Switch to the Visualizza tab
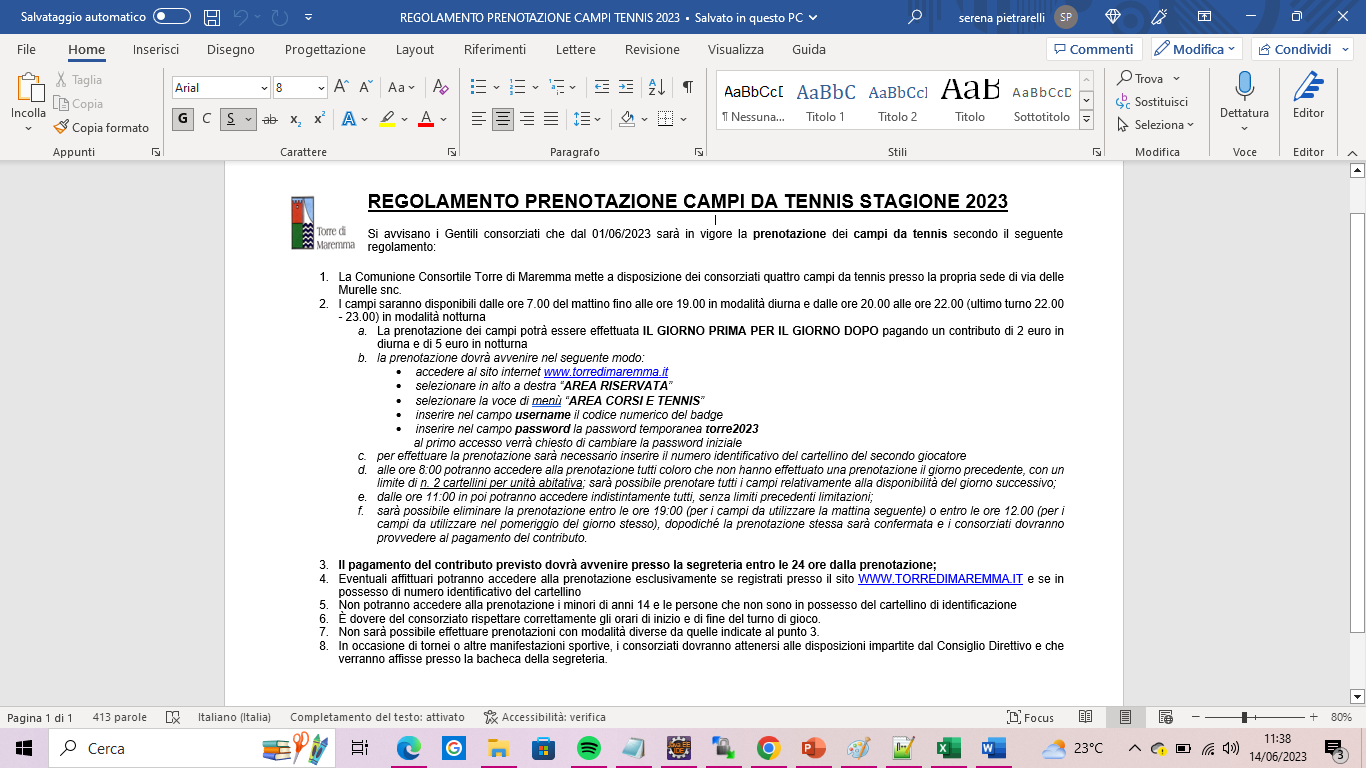The image size is (1366, 768). [735, 49]
